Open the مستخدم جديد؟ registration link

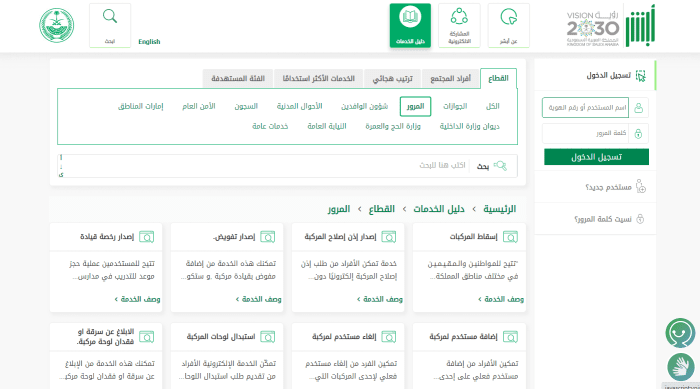608,187
